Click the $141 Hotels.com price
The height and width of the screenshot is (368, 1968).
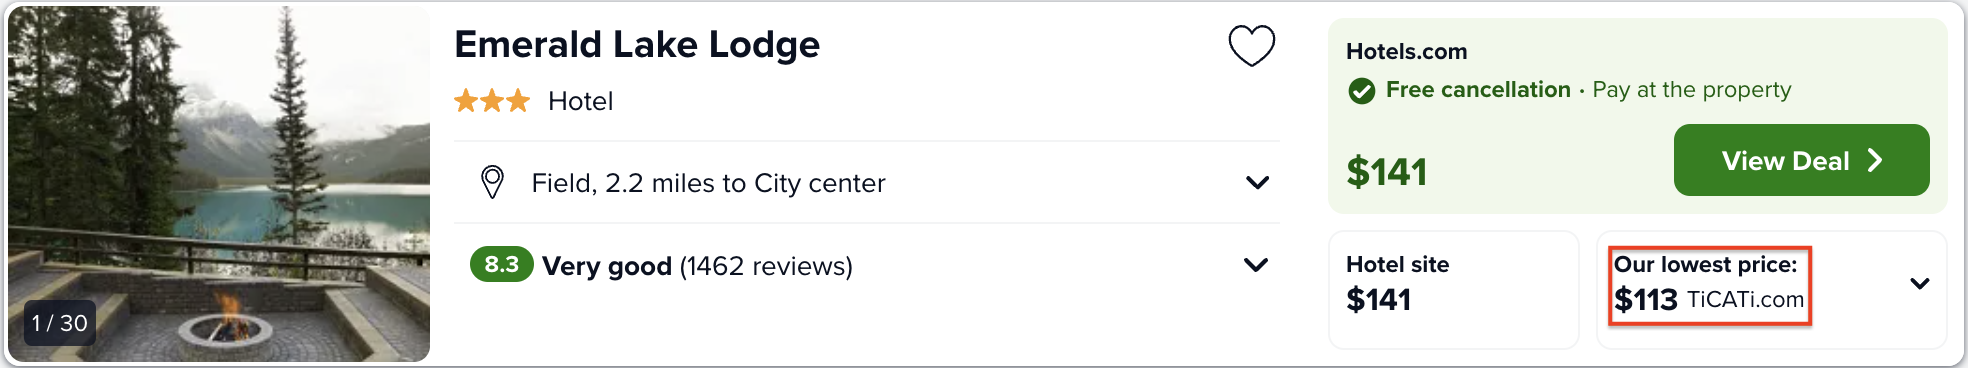coord(1386,172)
